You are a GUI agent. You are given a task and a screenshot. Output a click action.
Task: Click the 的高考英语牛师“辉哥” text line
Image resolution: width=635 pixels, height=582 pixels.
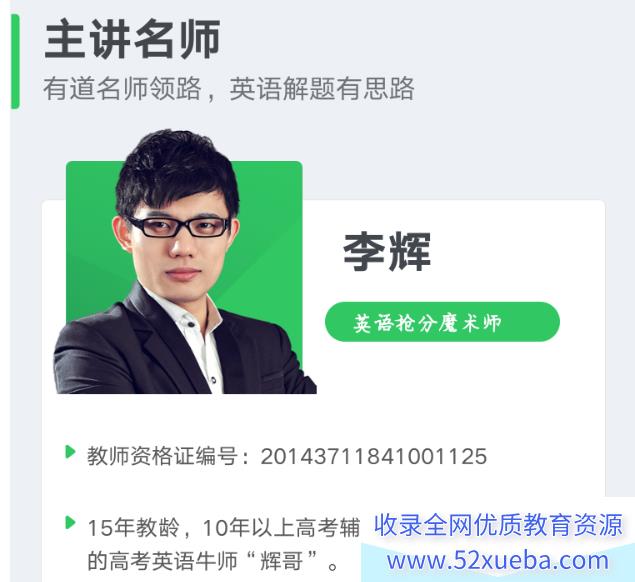coord(213,561)
